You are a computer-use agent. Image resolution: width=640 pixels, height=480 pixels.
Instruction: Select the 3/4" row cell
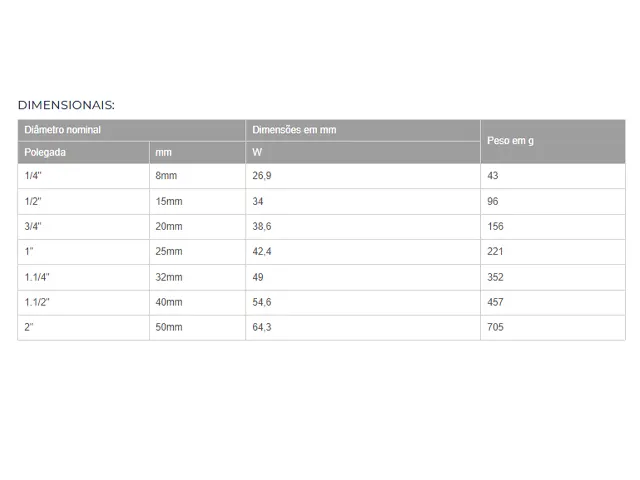point(83,227)
